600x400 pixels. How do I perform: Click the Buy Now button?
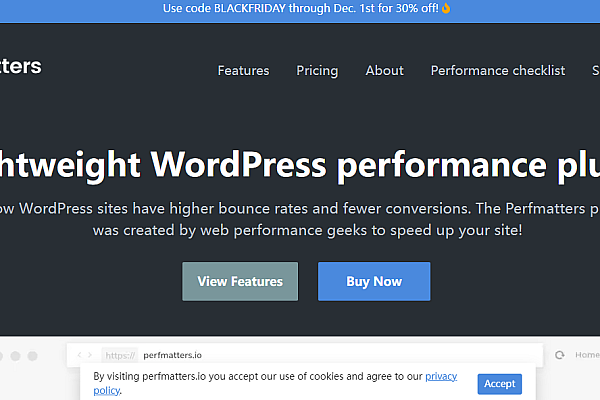click(374, 281)
